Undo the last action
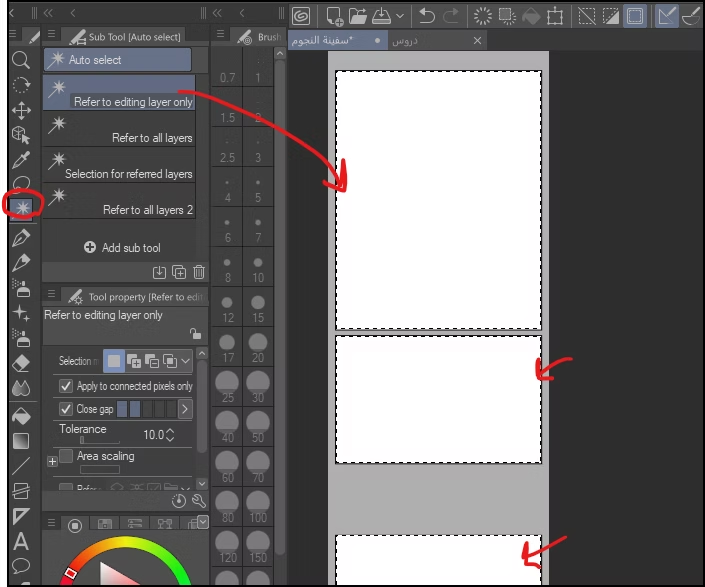This screenshot has height=587, width=705. [426, 17]
